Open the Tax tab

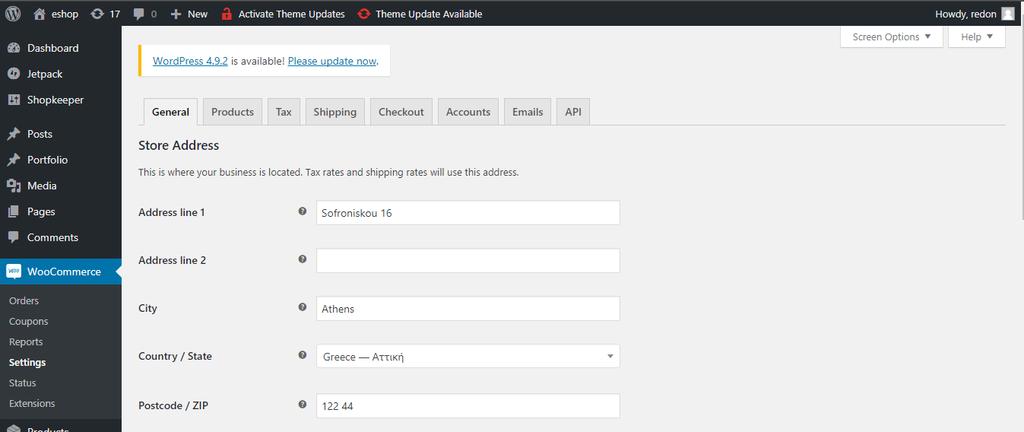[x=283, y=112]
